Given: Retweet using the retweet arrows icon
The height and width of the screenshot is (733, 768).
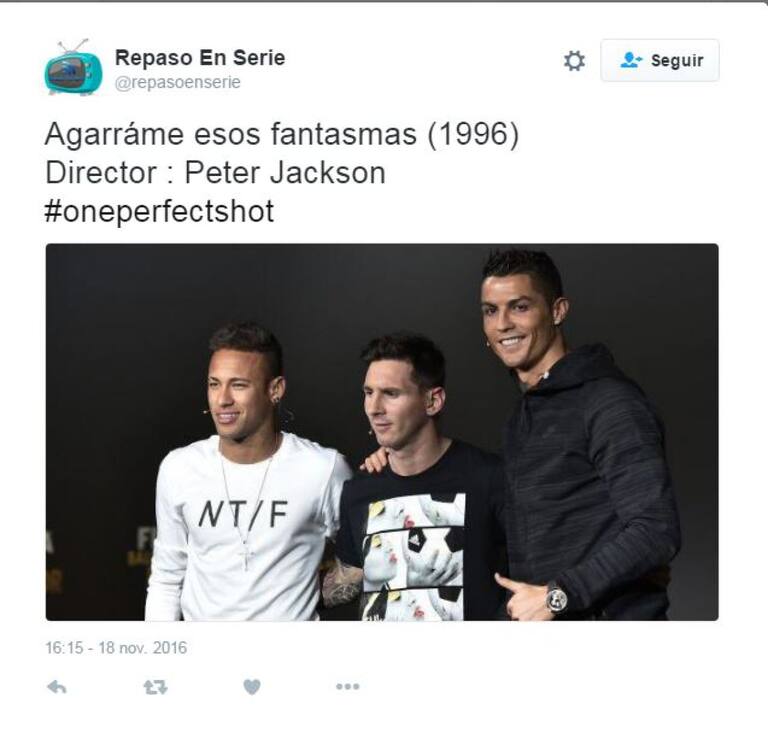Looking at the screenshot, I should point(156,687).
